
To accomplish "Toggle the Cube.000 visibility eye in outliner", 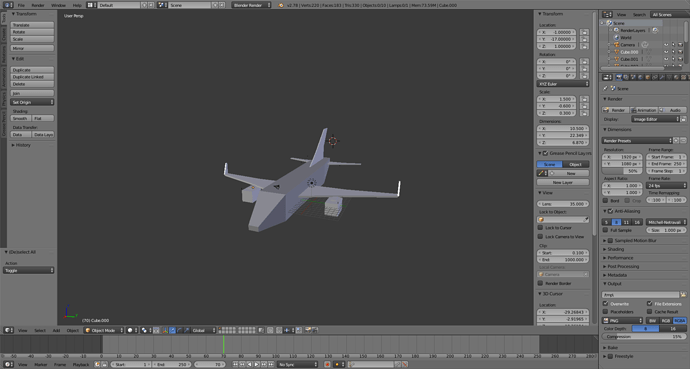I will (666, 52).
